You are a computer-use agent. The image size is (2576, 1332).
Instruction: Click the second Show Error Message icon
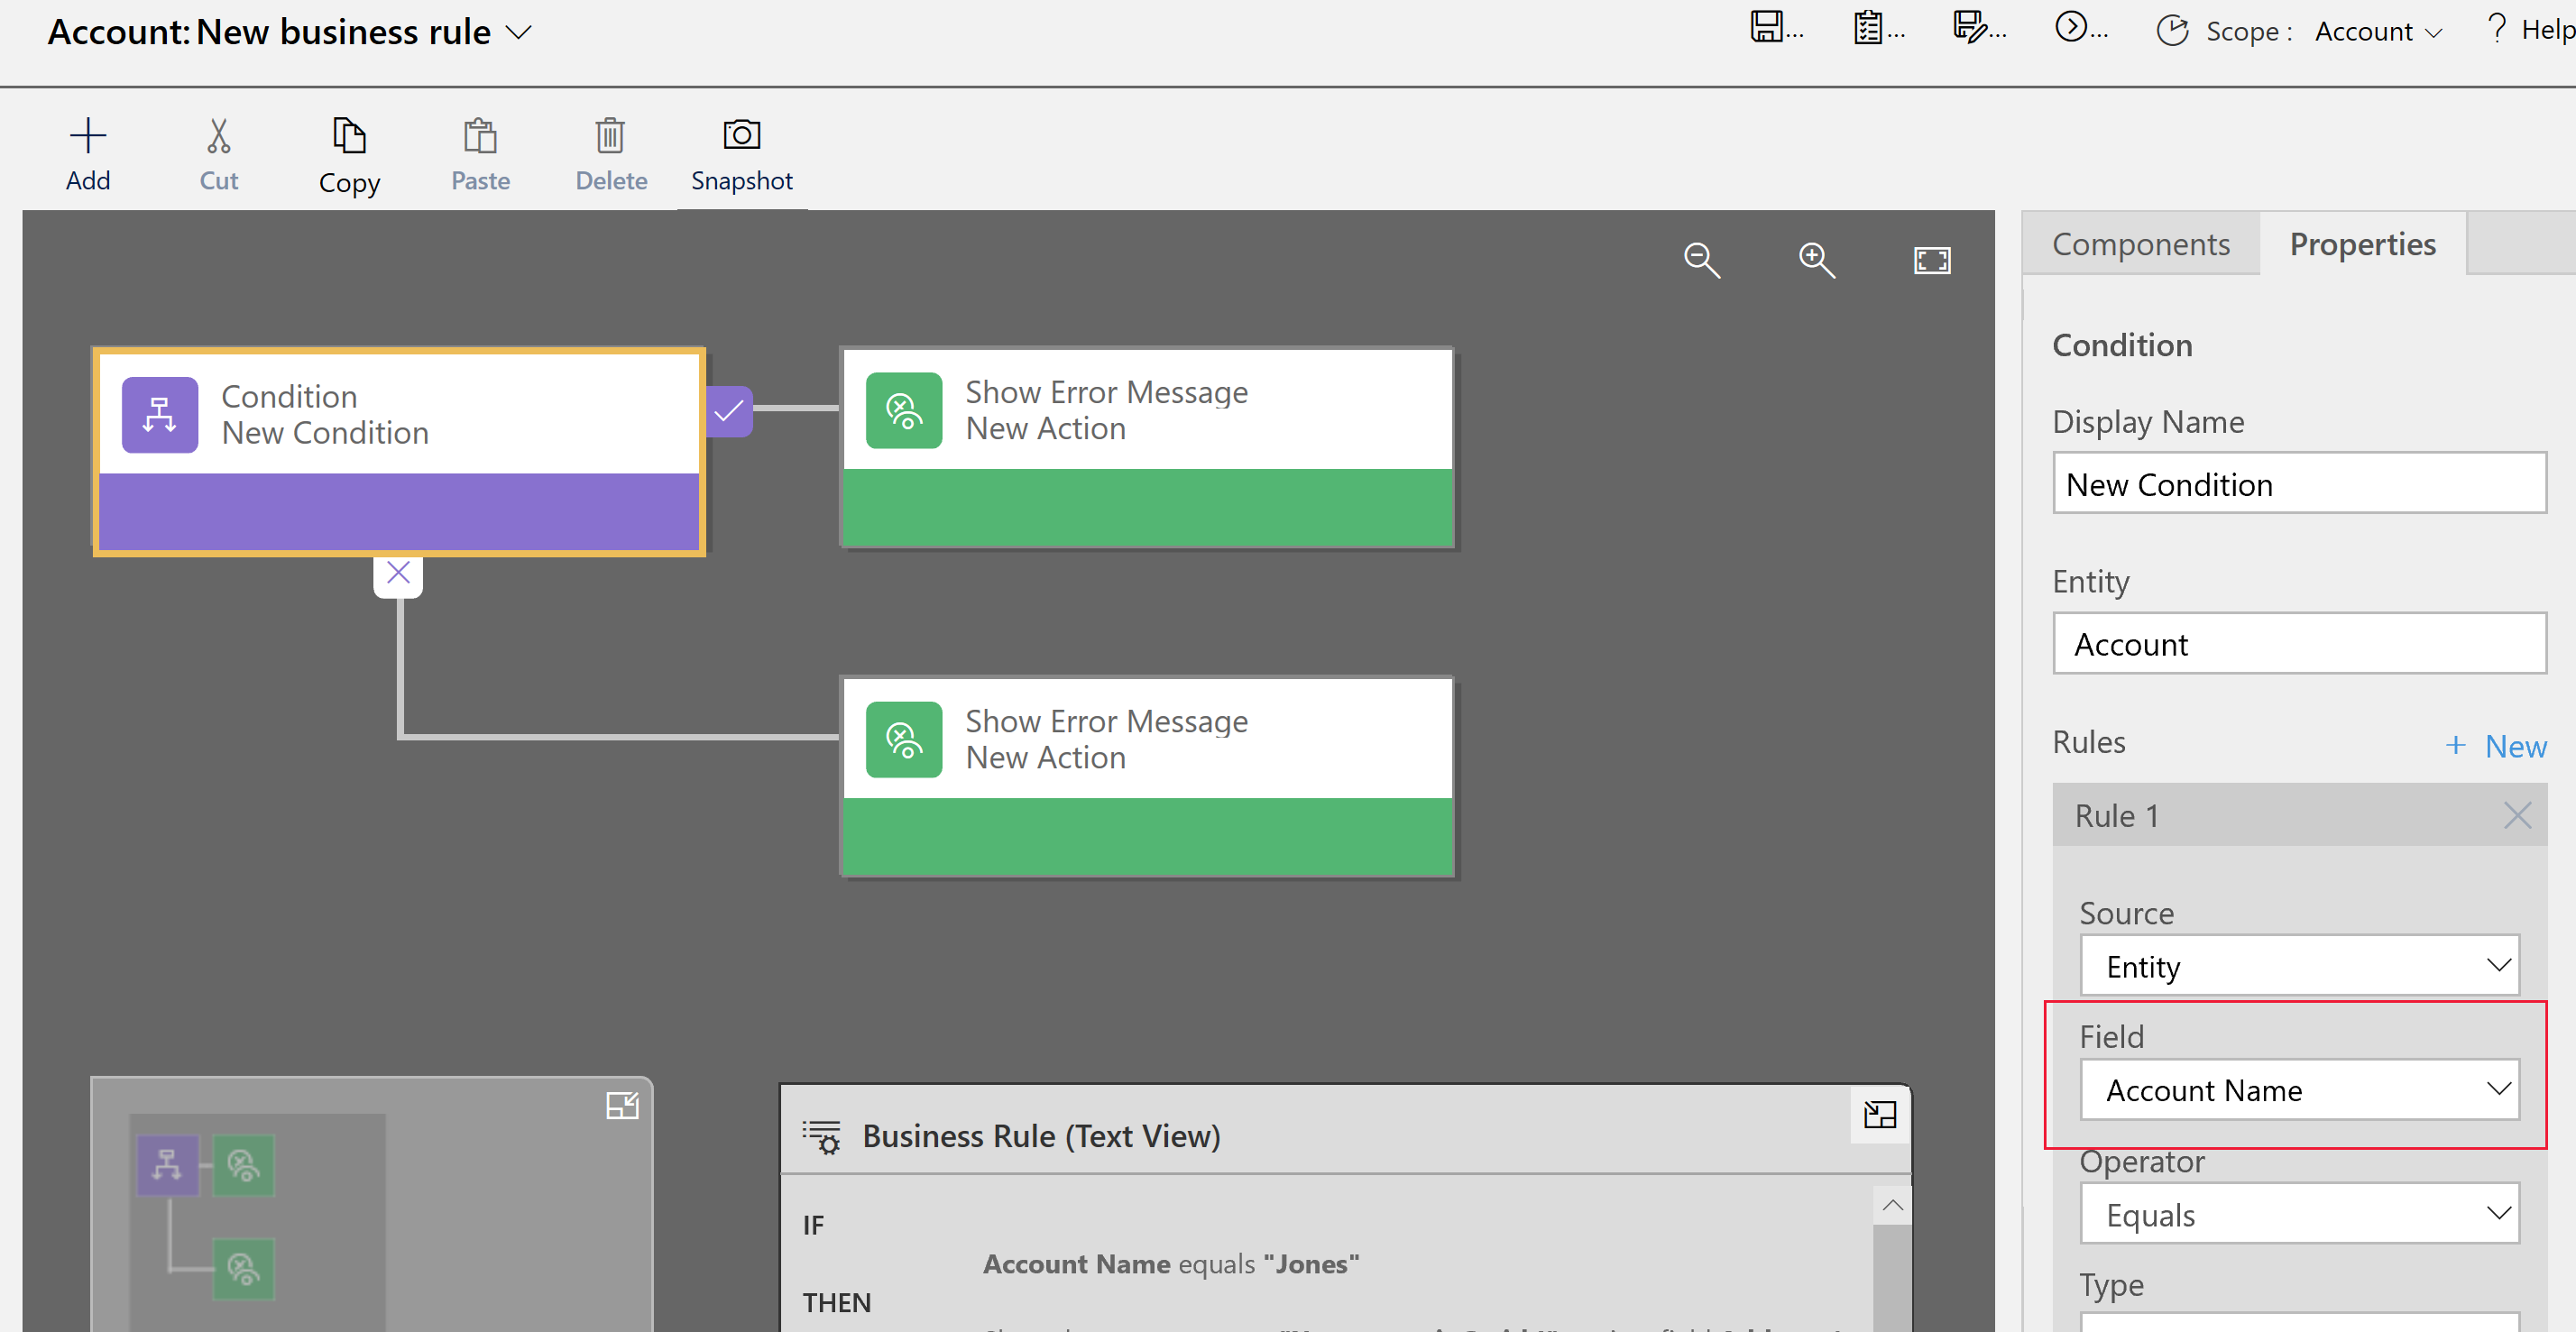900,739
